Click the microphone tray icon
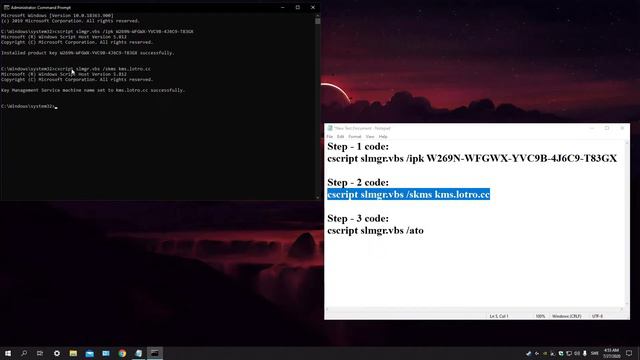The image size is (640, 360). pos(584,353)
